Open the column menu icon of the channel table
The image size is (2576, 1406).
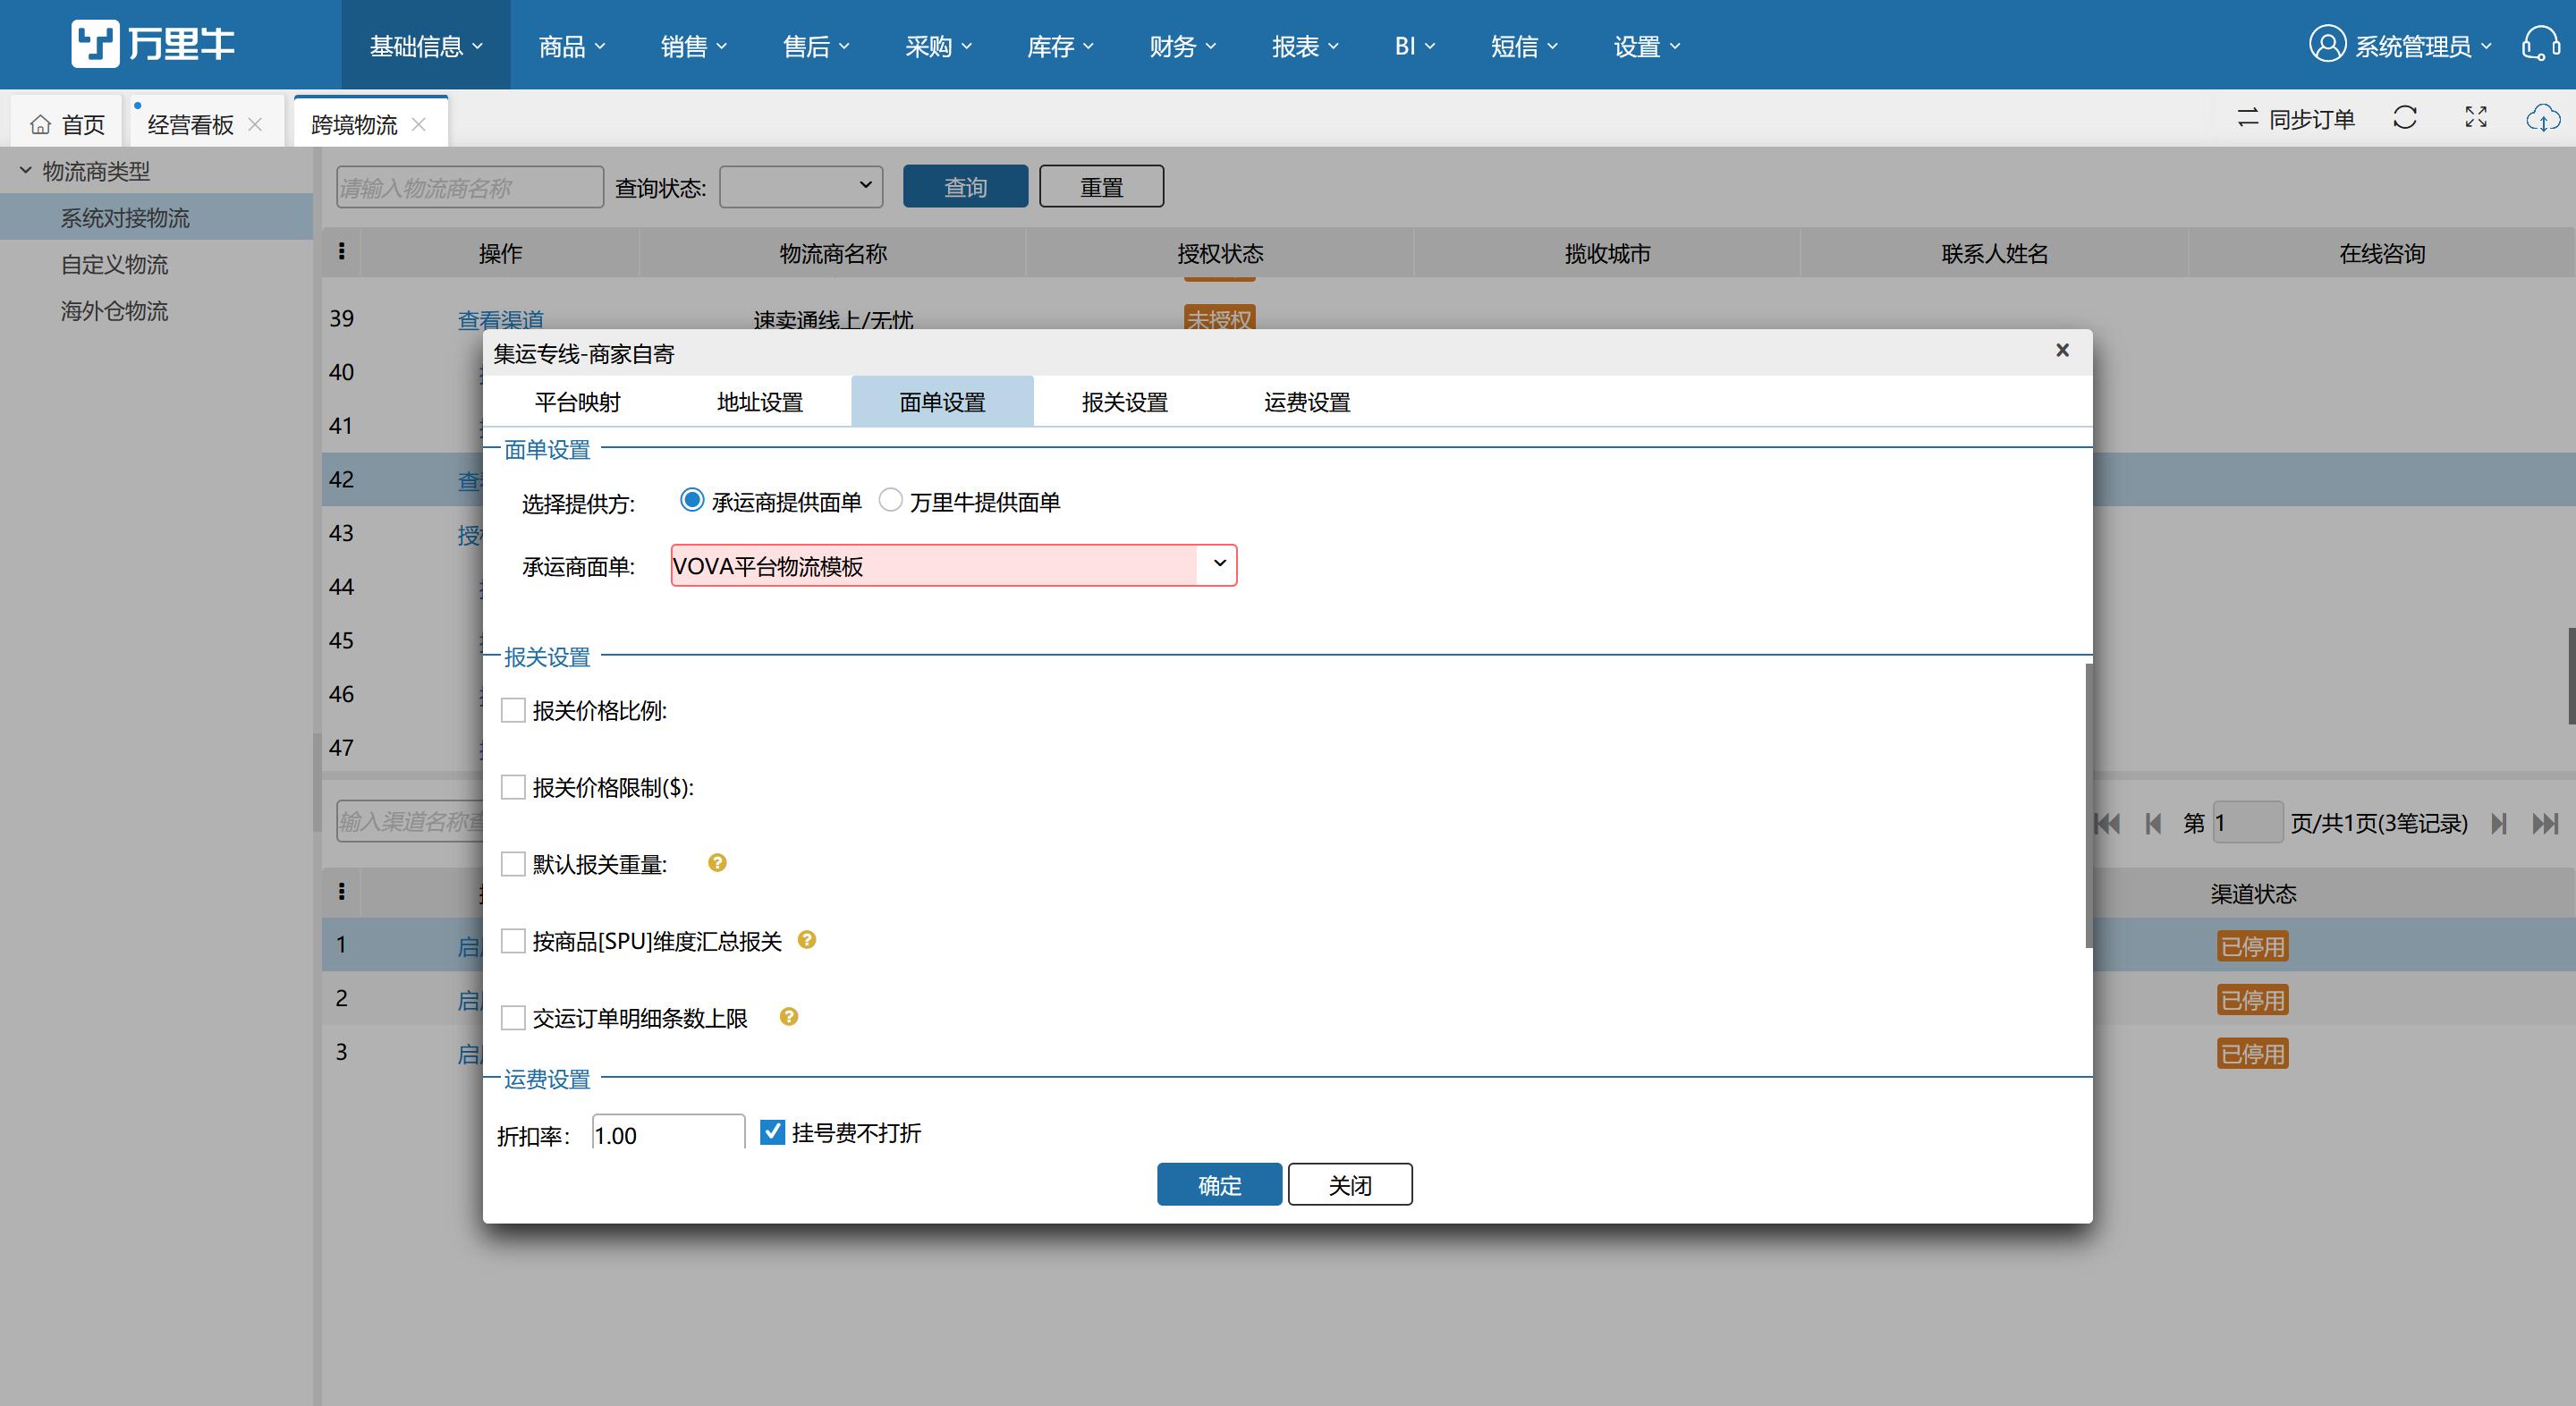click(341, 892)
